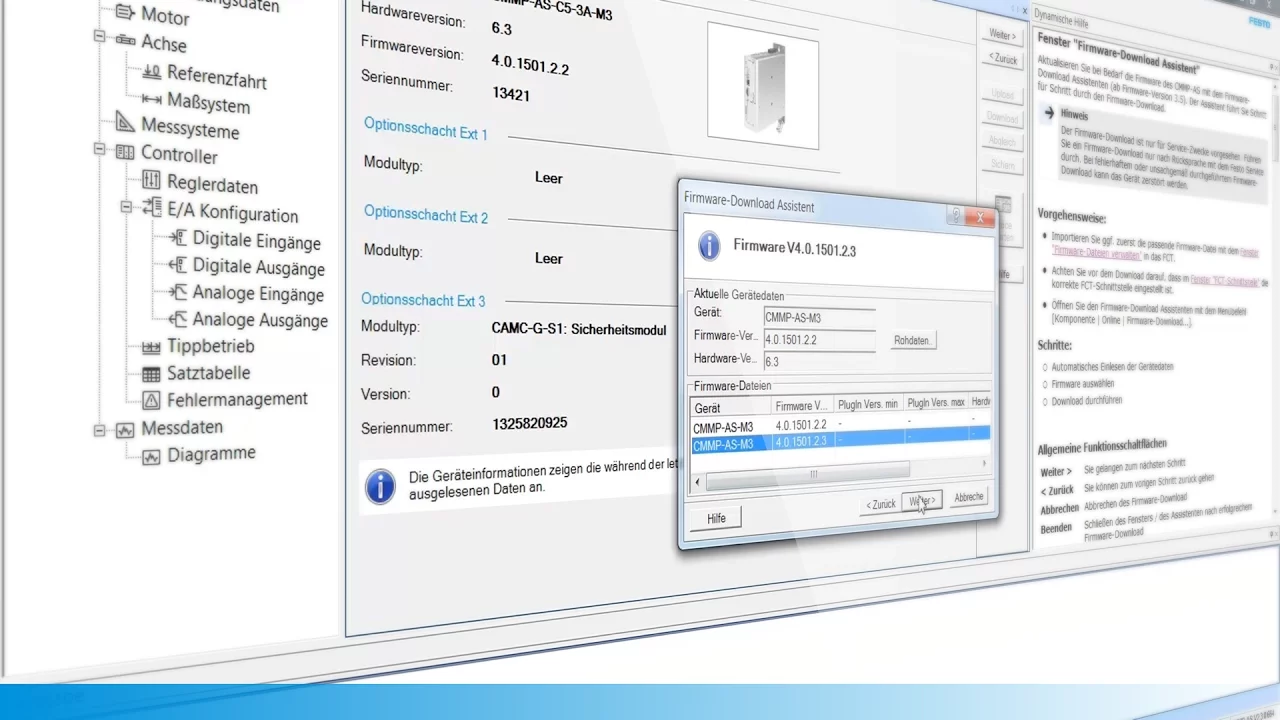Image resolution: width=1280 pixels, height=720 pixels.
Task: Click the left scroll arrow of firmware list
Action: 697,481
